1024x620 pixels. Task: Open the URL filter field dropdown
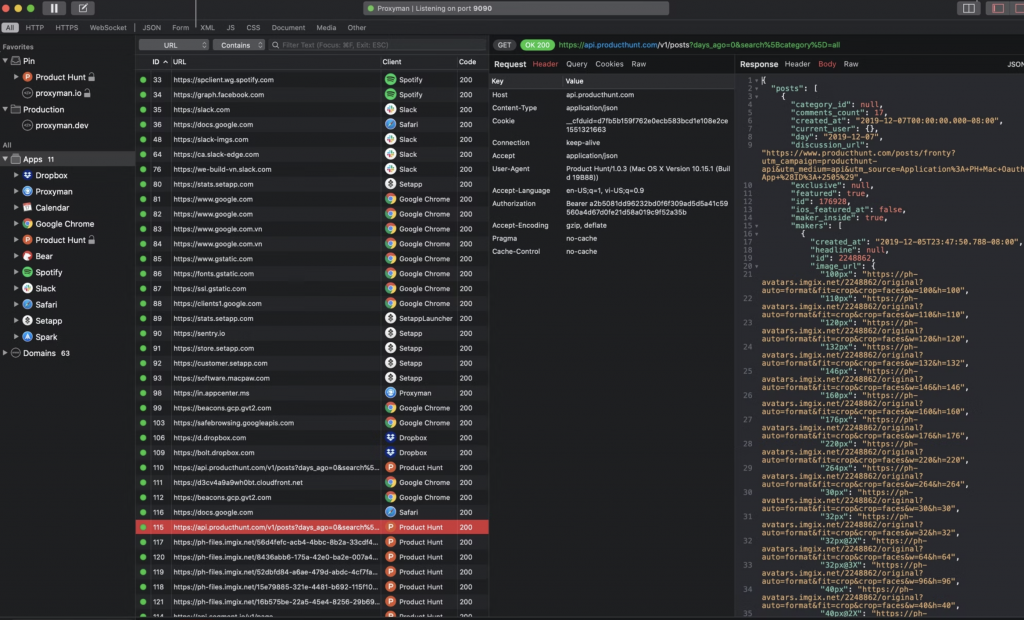174,45
